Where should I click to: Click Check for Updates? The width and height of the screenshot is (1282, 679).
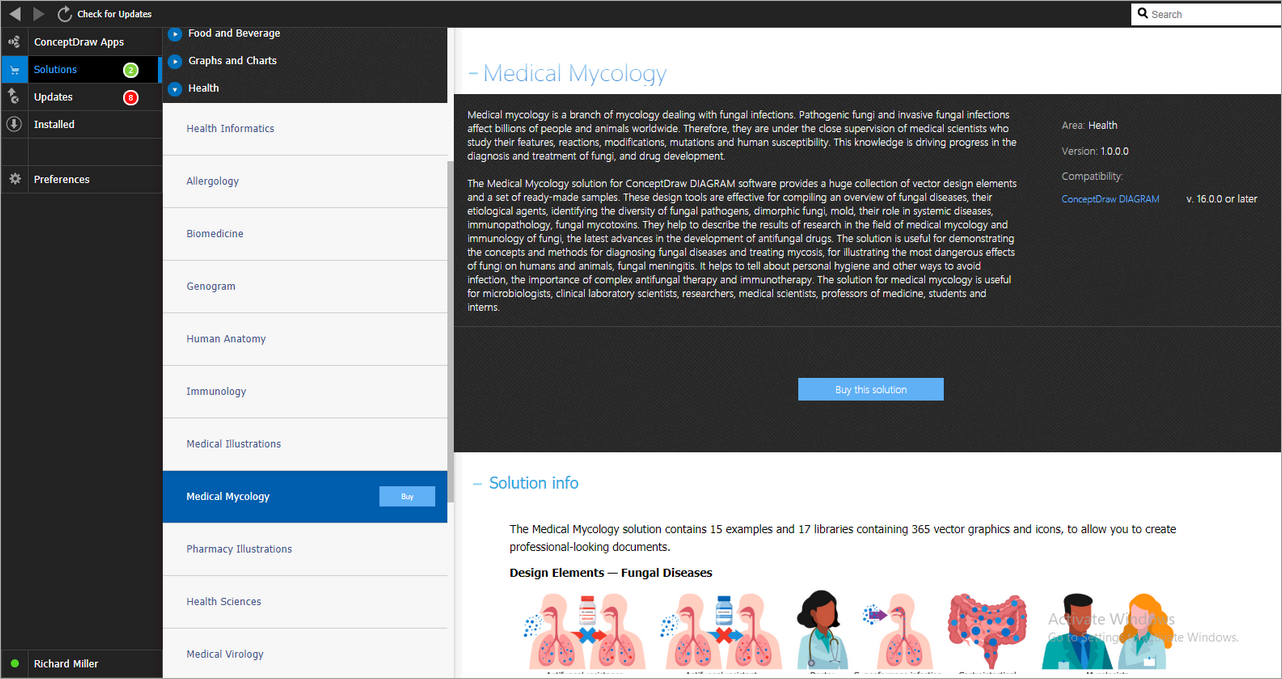tap(114, 14)
